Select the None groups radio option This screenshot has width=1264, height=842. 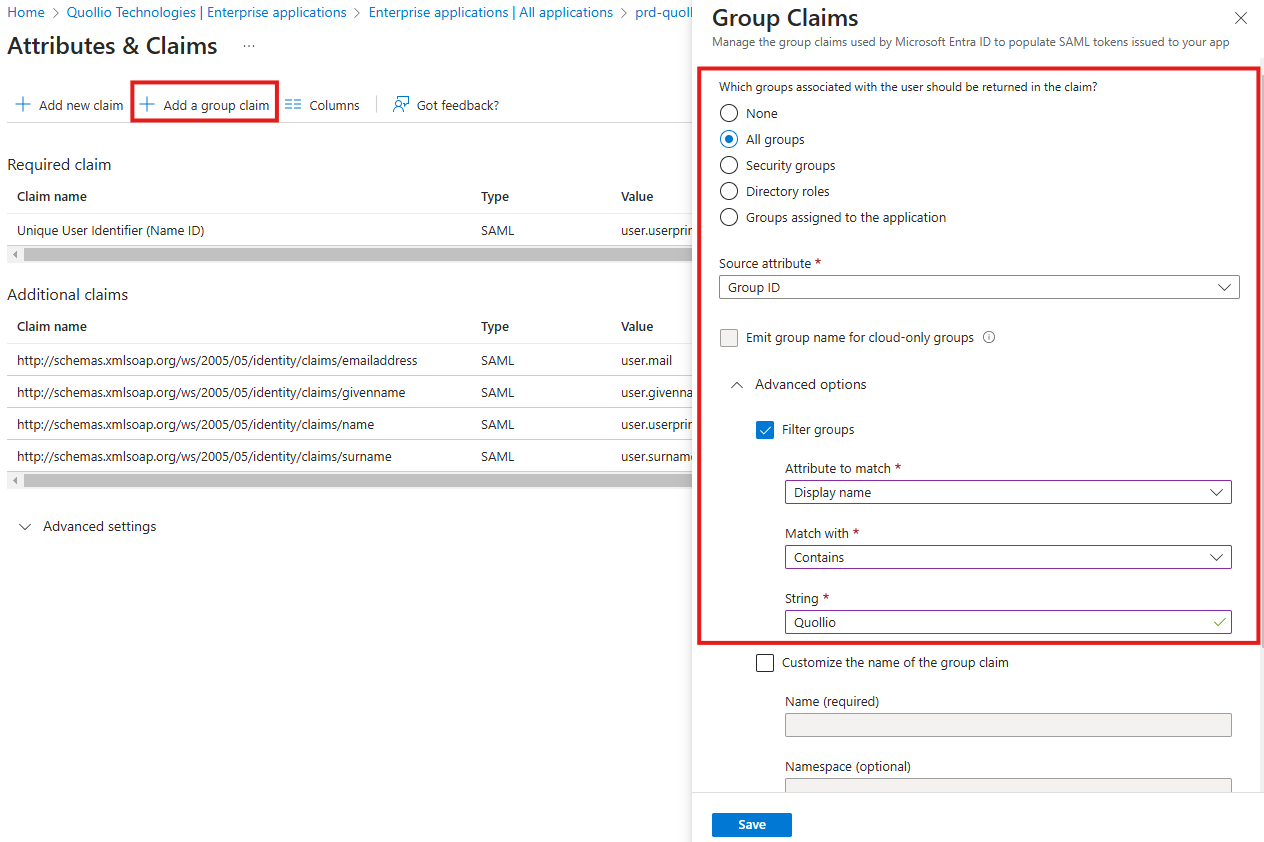point(729,114)
